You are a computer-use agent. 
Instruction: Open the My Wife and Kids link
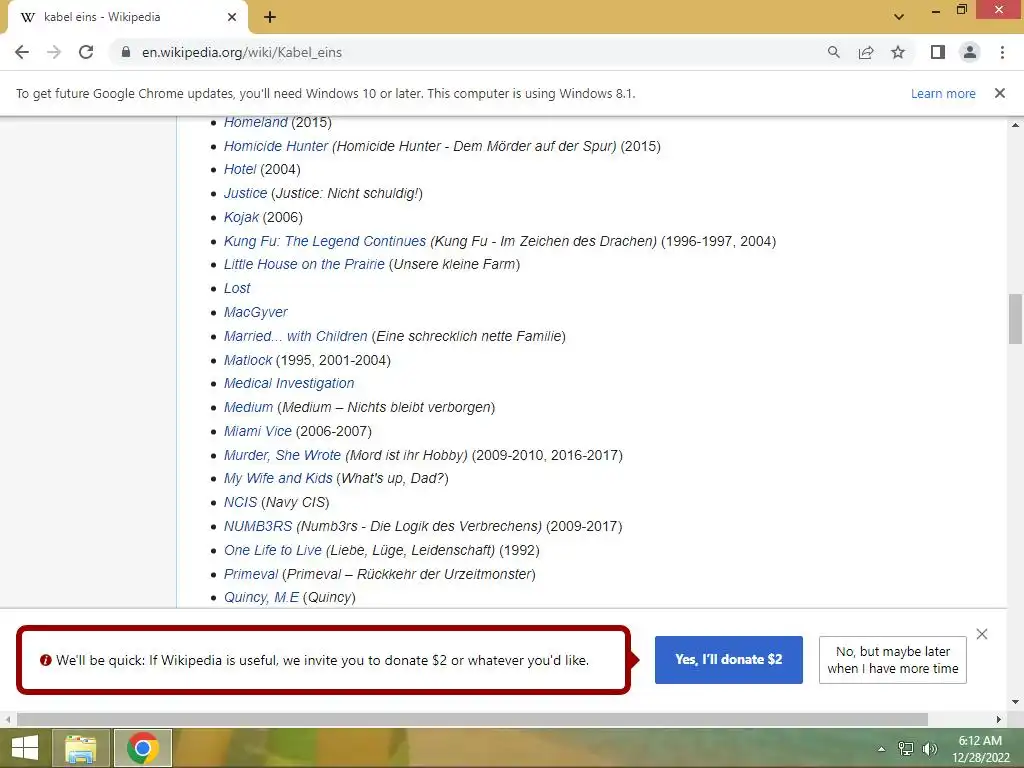[278, 479]
